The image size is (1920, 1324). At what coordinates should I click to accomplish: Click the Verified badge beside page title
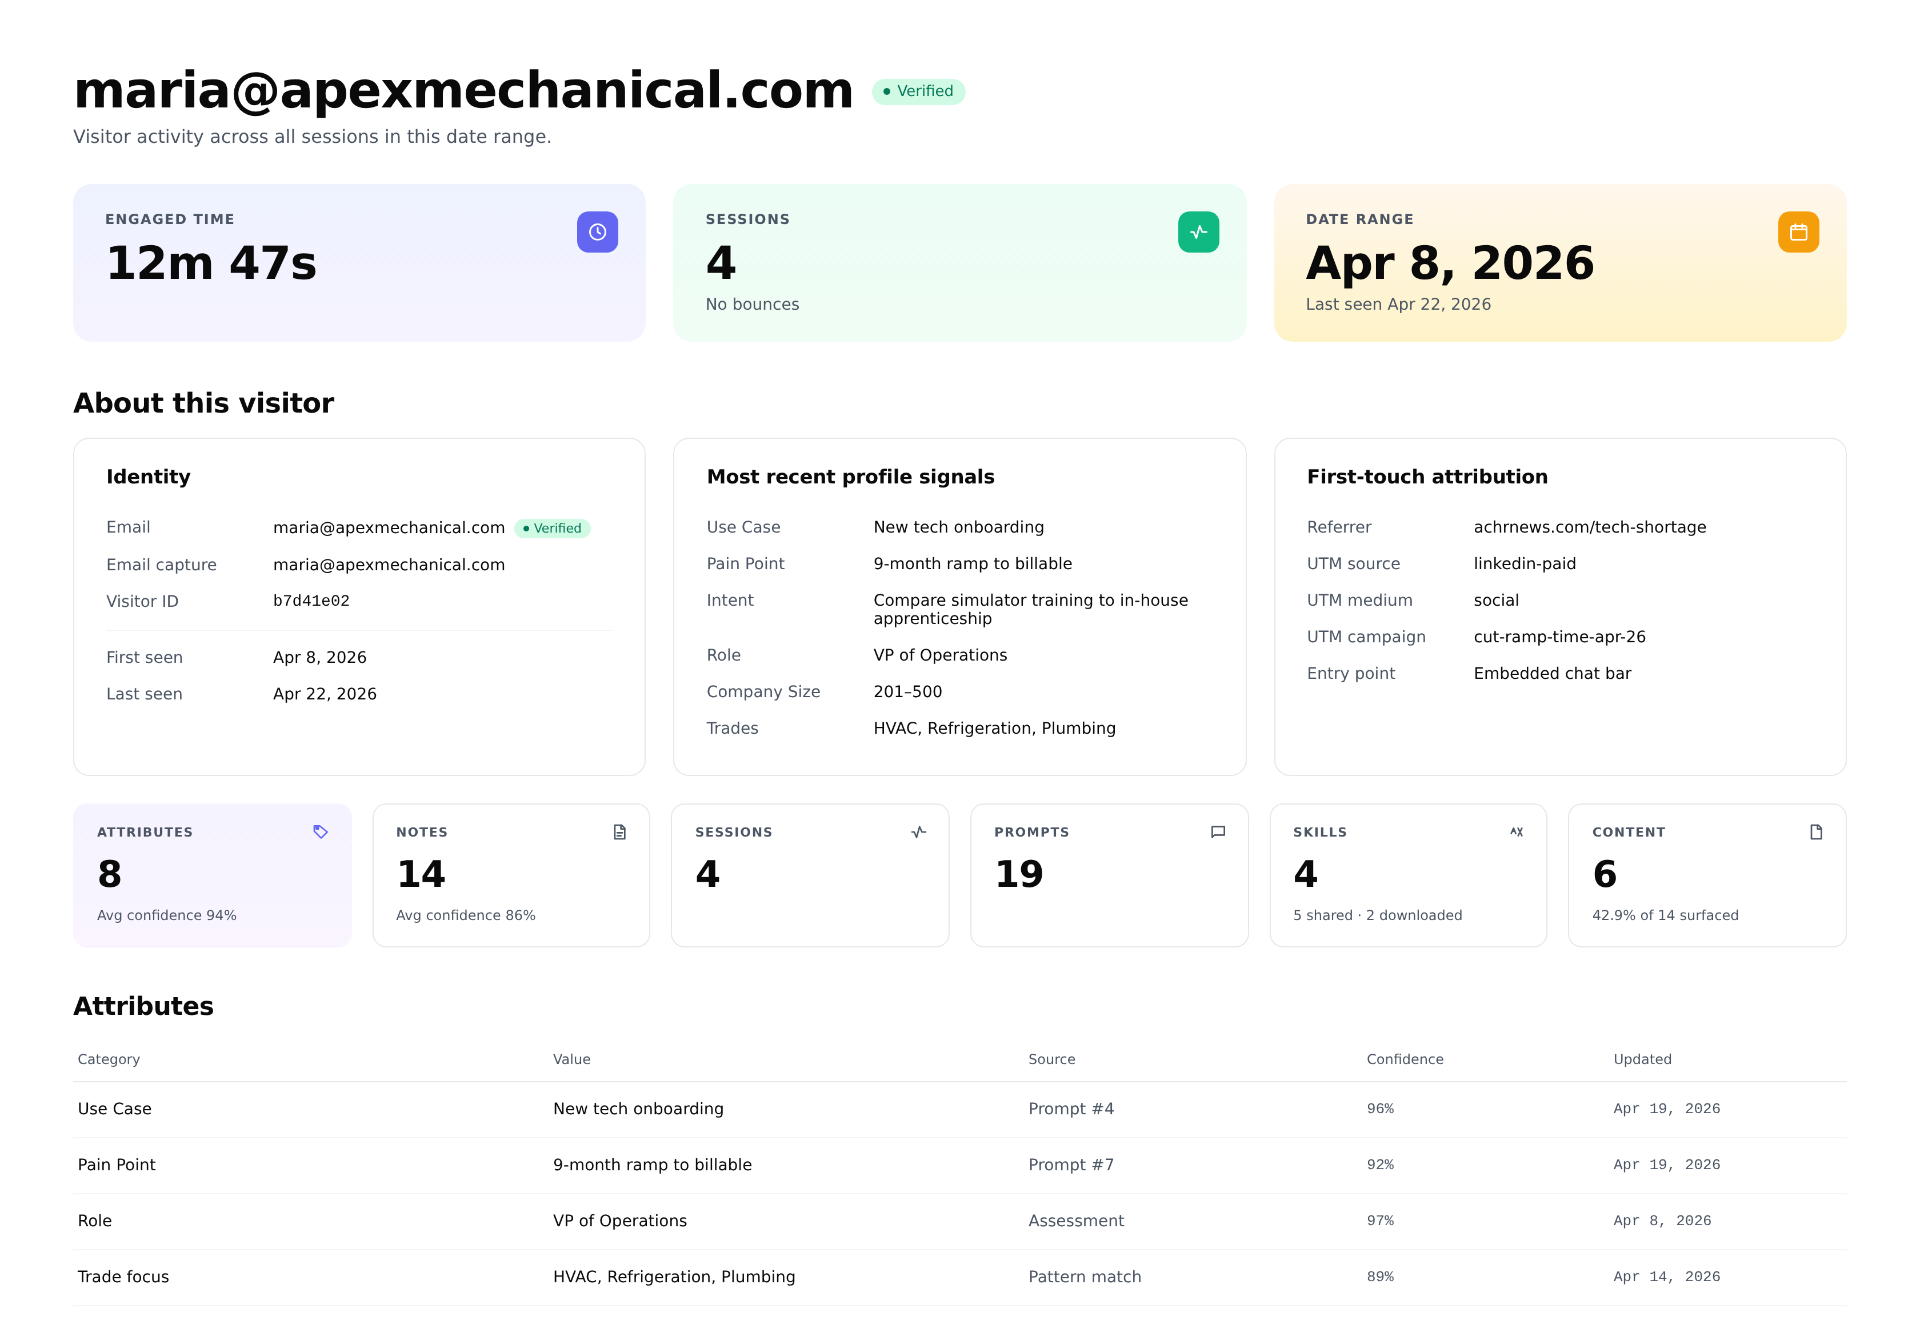[x=918, y=91]
